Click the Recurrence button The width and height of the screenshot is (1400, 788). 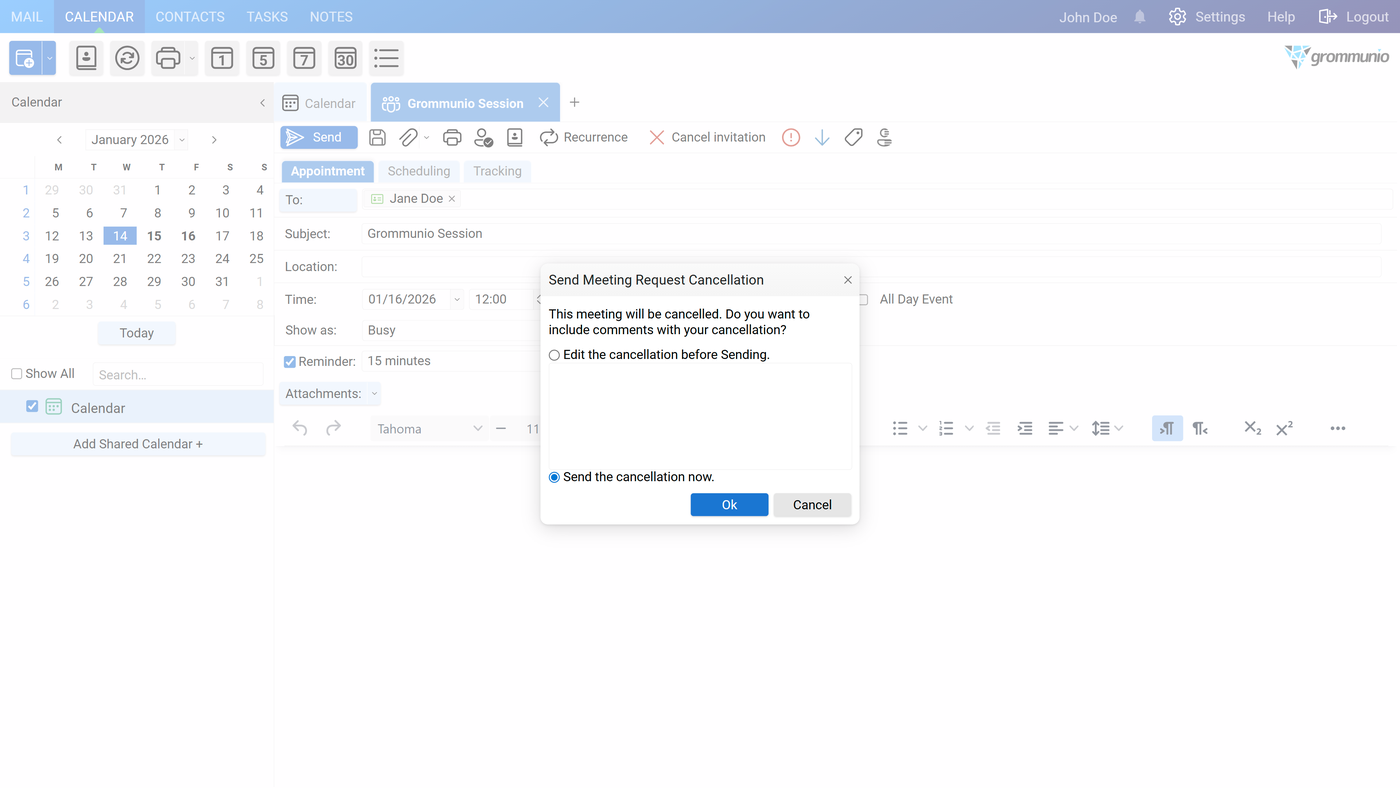584,138
